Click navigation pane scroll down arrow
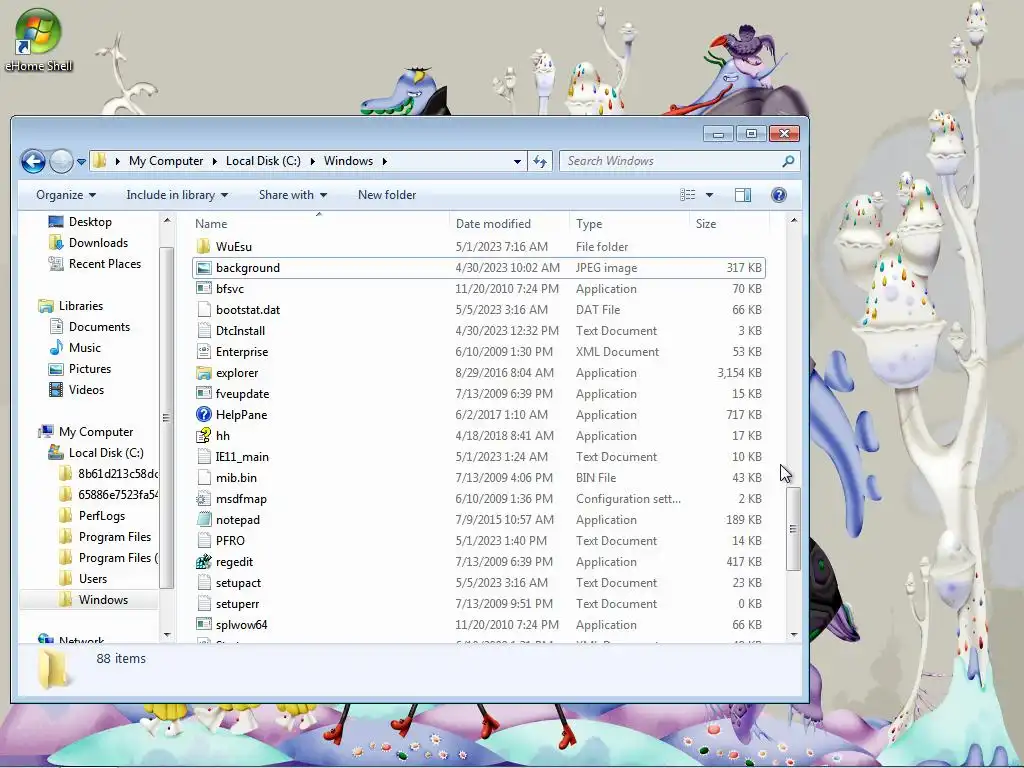The image size is (1024, 768). tap(167, 634)
